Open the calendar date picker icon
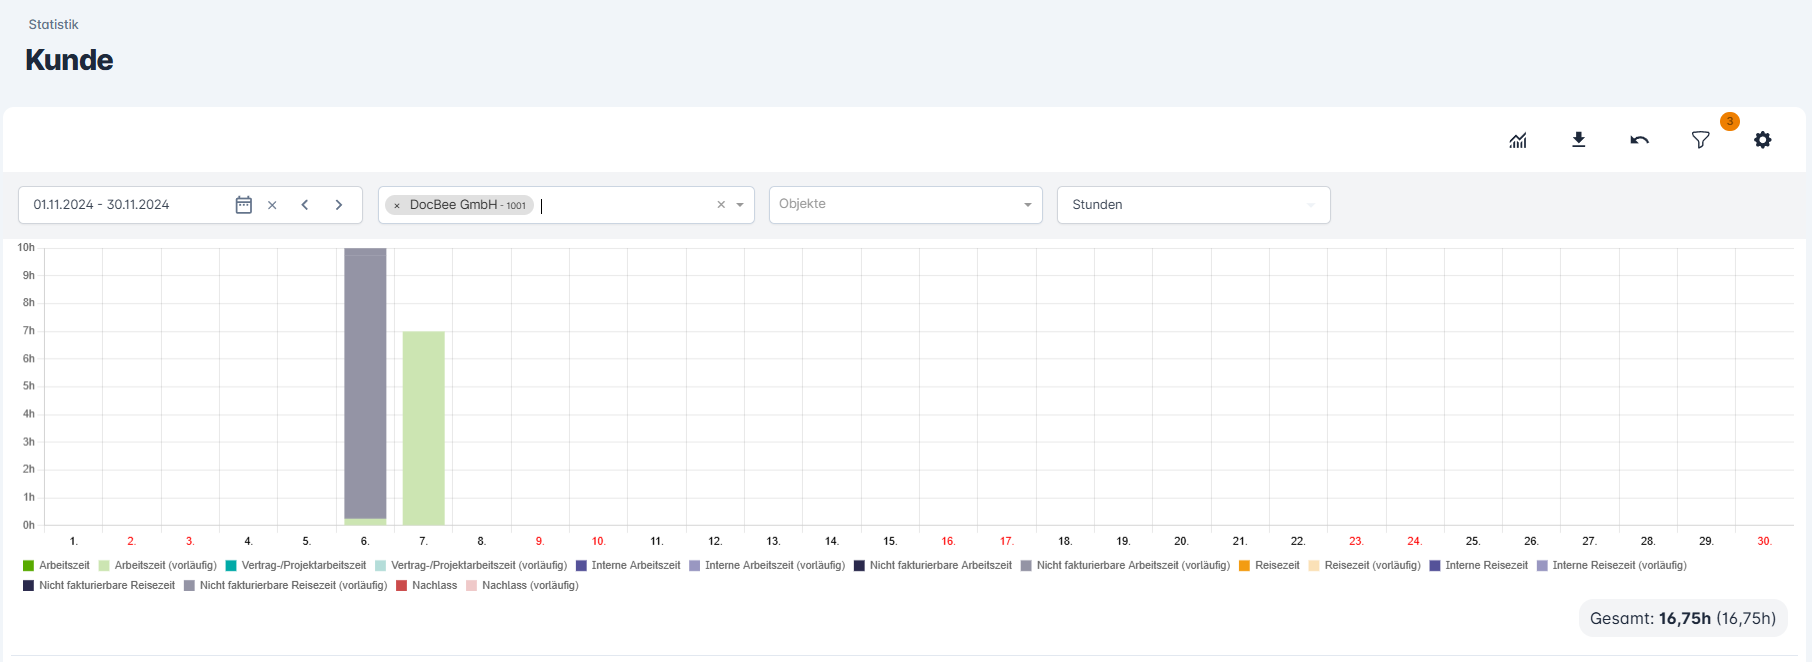Viewport: 1812px width, 662px height. tap(243, 205)
